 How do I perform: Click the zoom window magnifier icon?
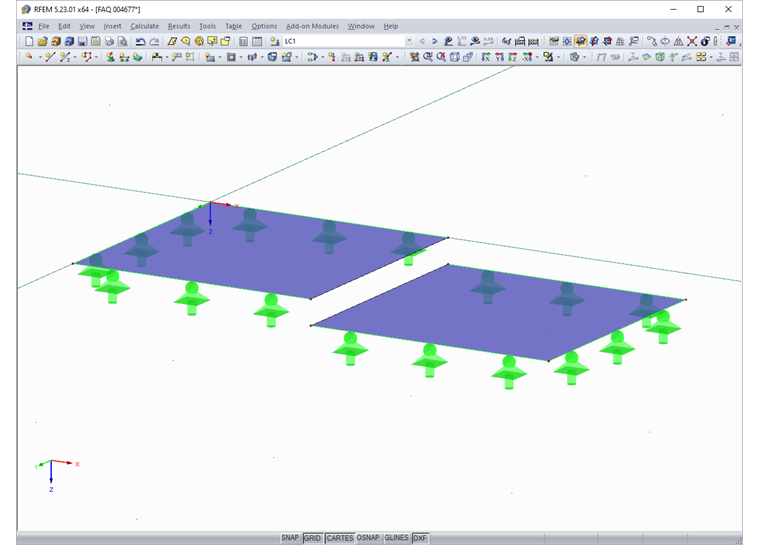428,57
